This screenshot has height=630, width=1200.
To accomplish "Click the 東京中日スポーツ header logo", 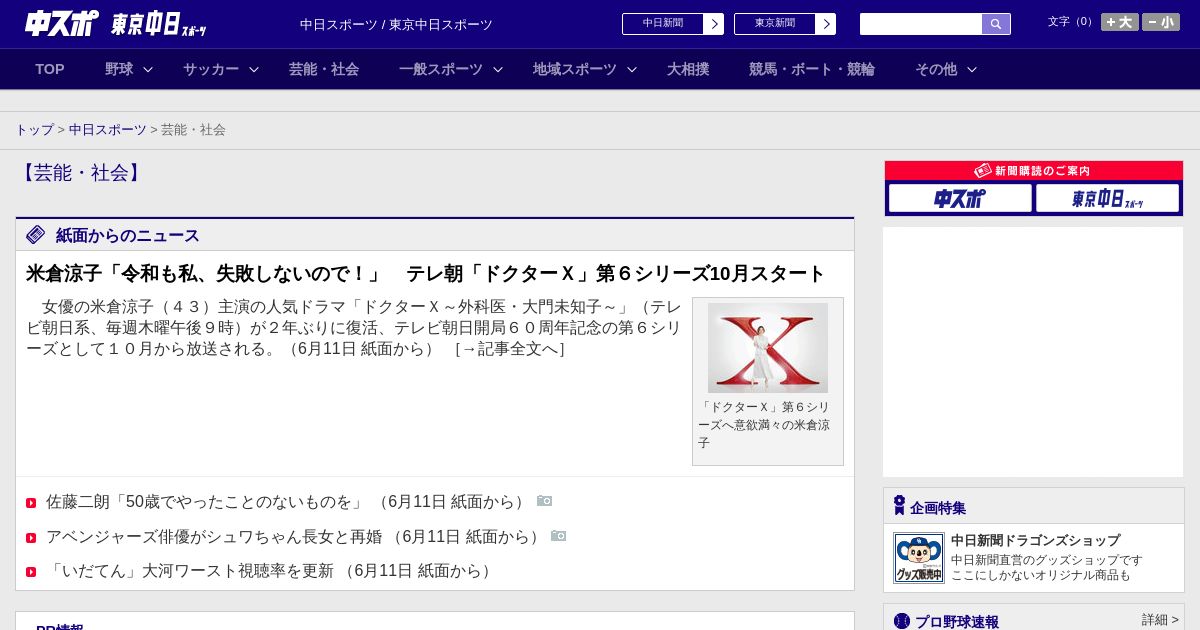I will click(x=159, y=24).
